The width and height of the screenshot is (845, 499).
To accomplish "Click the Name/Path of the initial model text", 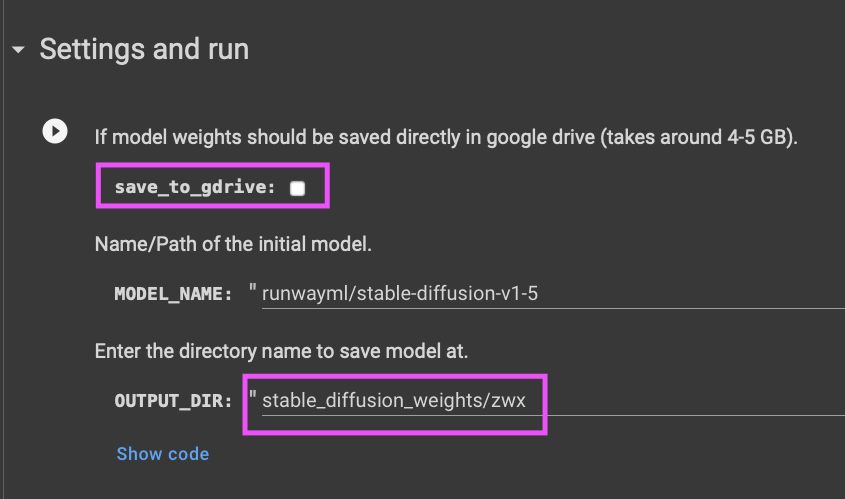I will (233, 244).
